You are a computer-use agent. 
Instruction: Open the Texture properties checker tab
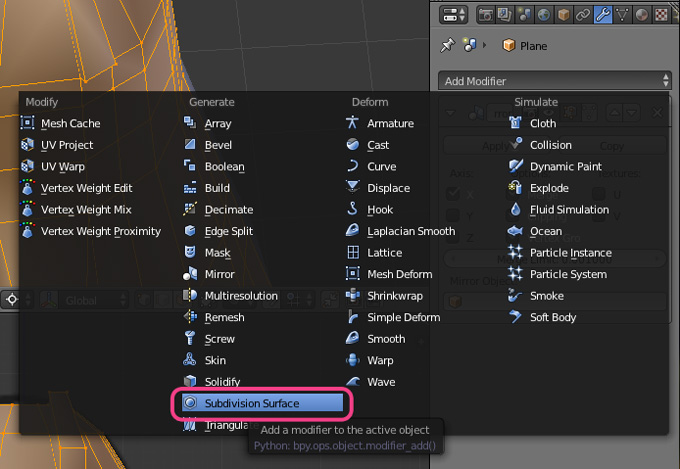point(661,15)
